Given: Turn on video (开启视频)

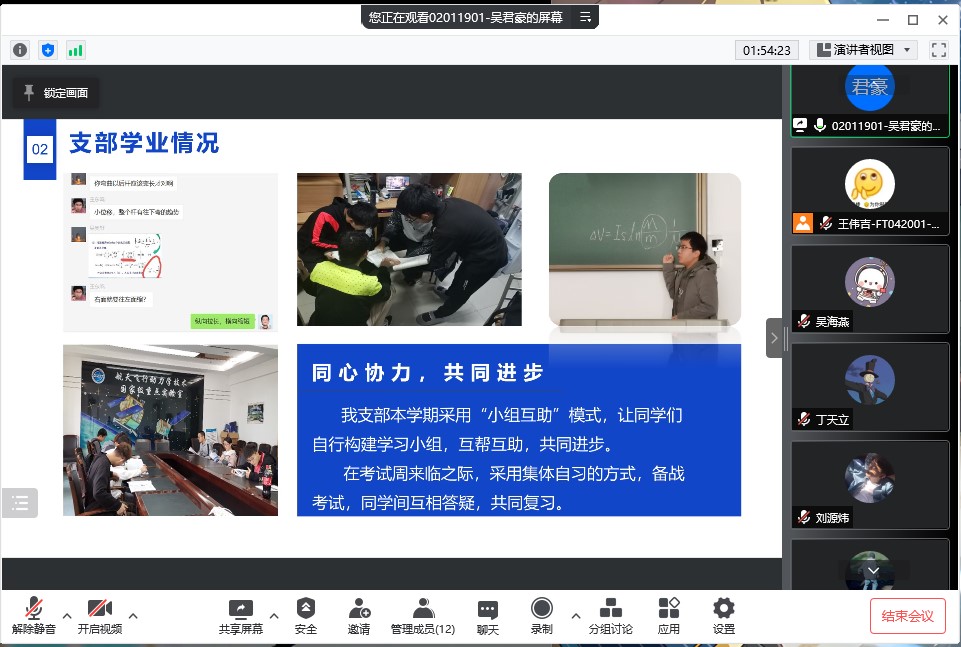Looking at the screenshot, I should click(100, 616).
